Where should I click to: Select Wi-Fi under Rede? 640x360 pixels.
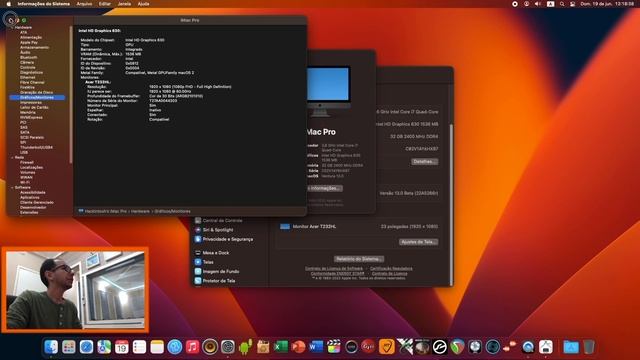coord(24,182)
